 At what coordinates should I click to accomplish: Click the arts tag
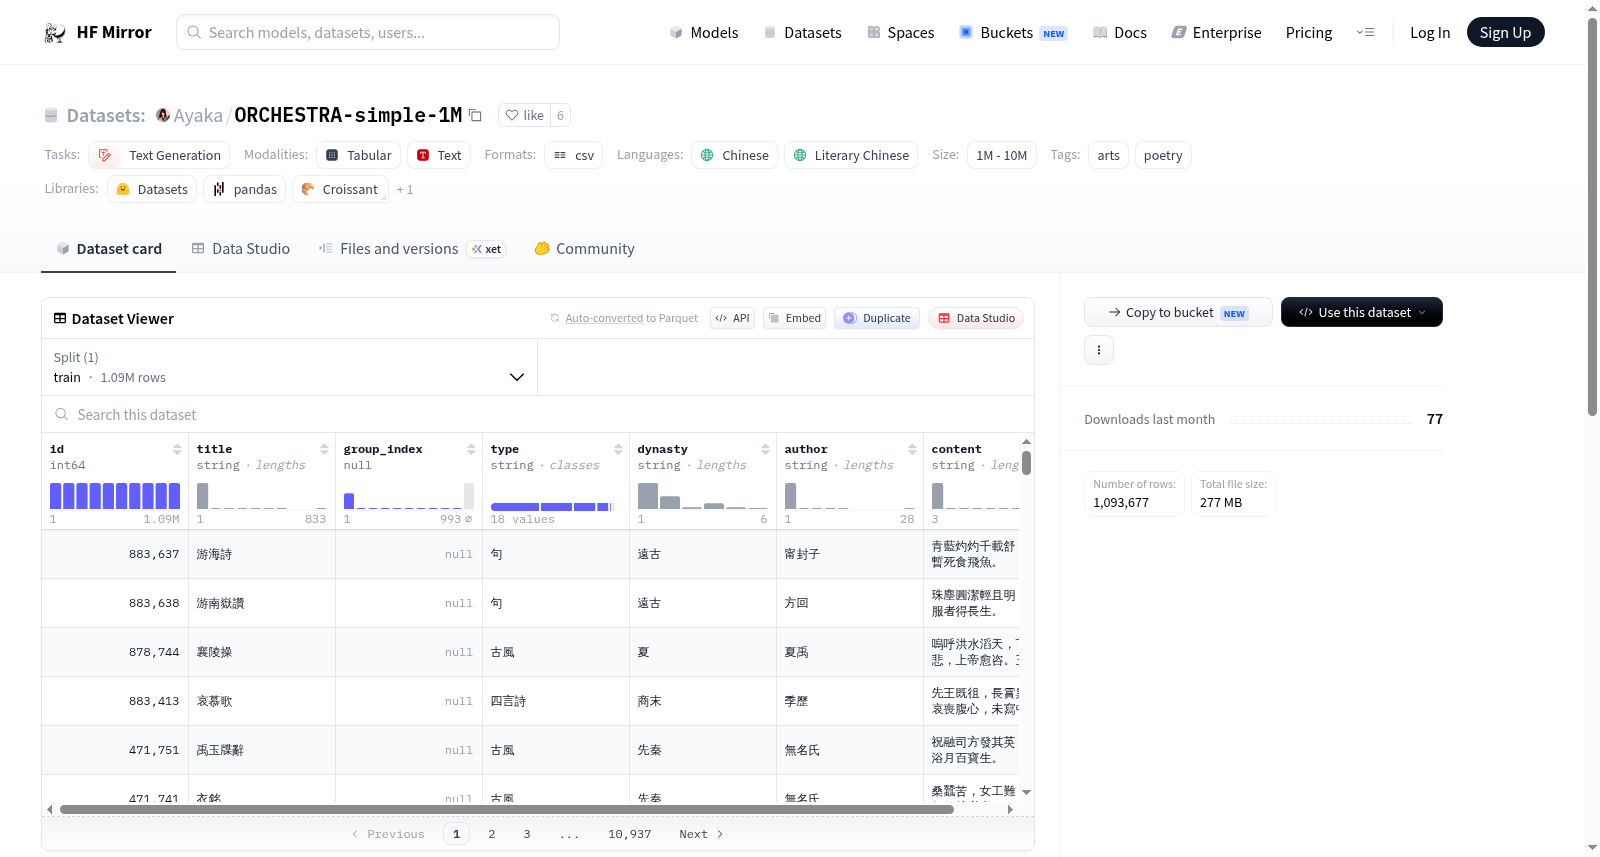(x=1108, y=156)
